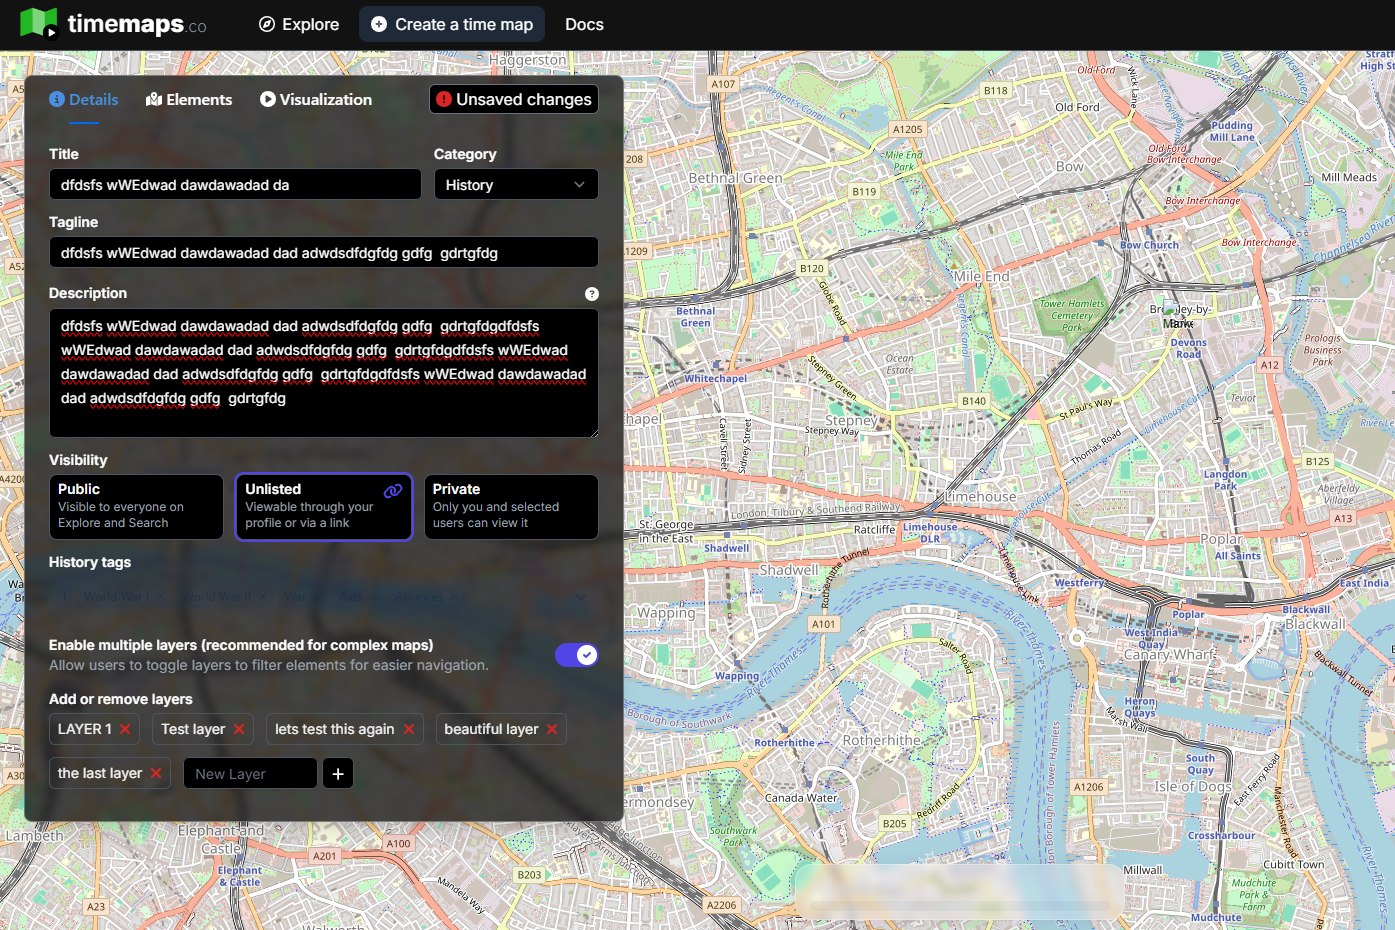Select the Explore compass icon
This screenshot has height=930, width=1395.
(264, 24)
